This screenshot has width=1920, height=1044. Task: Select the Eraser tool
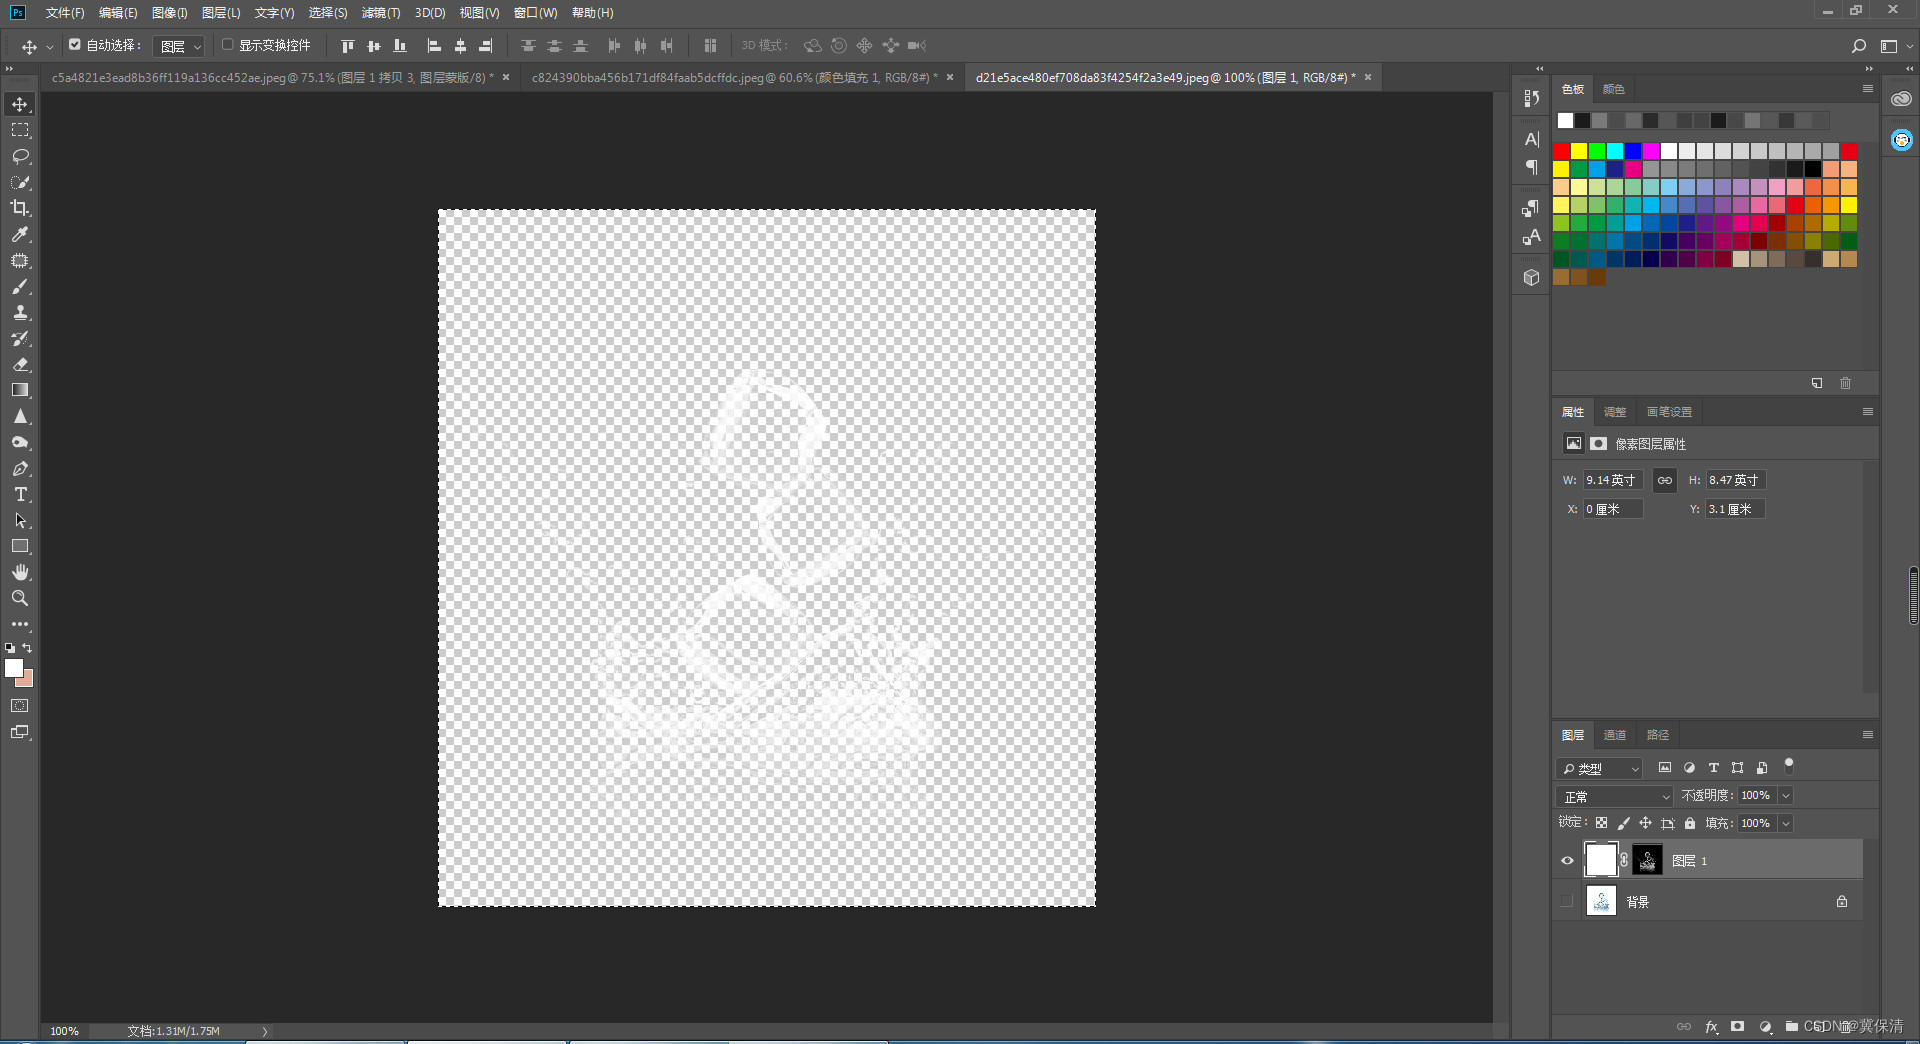click(20, 364)
